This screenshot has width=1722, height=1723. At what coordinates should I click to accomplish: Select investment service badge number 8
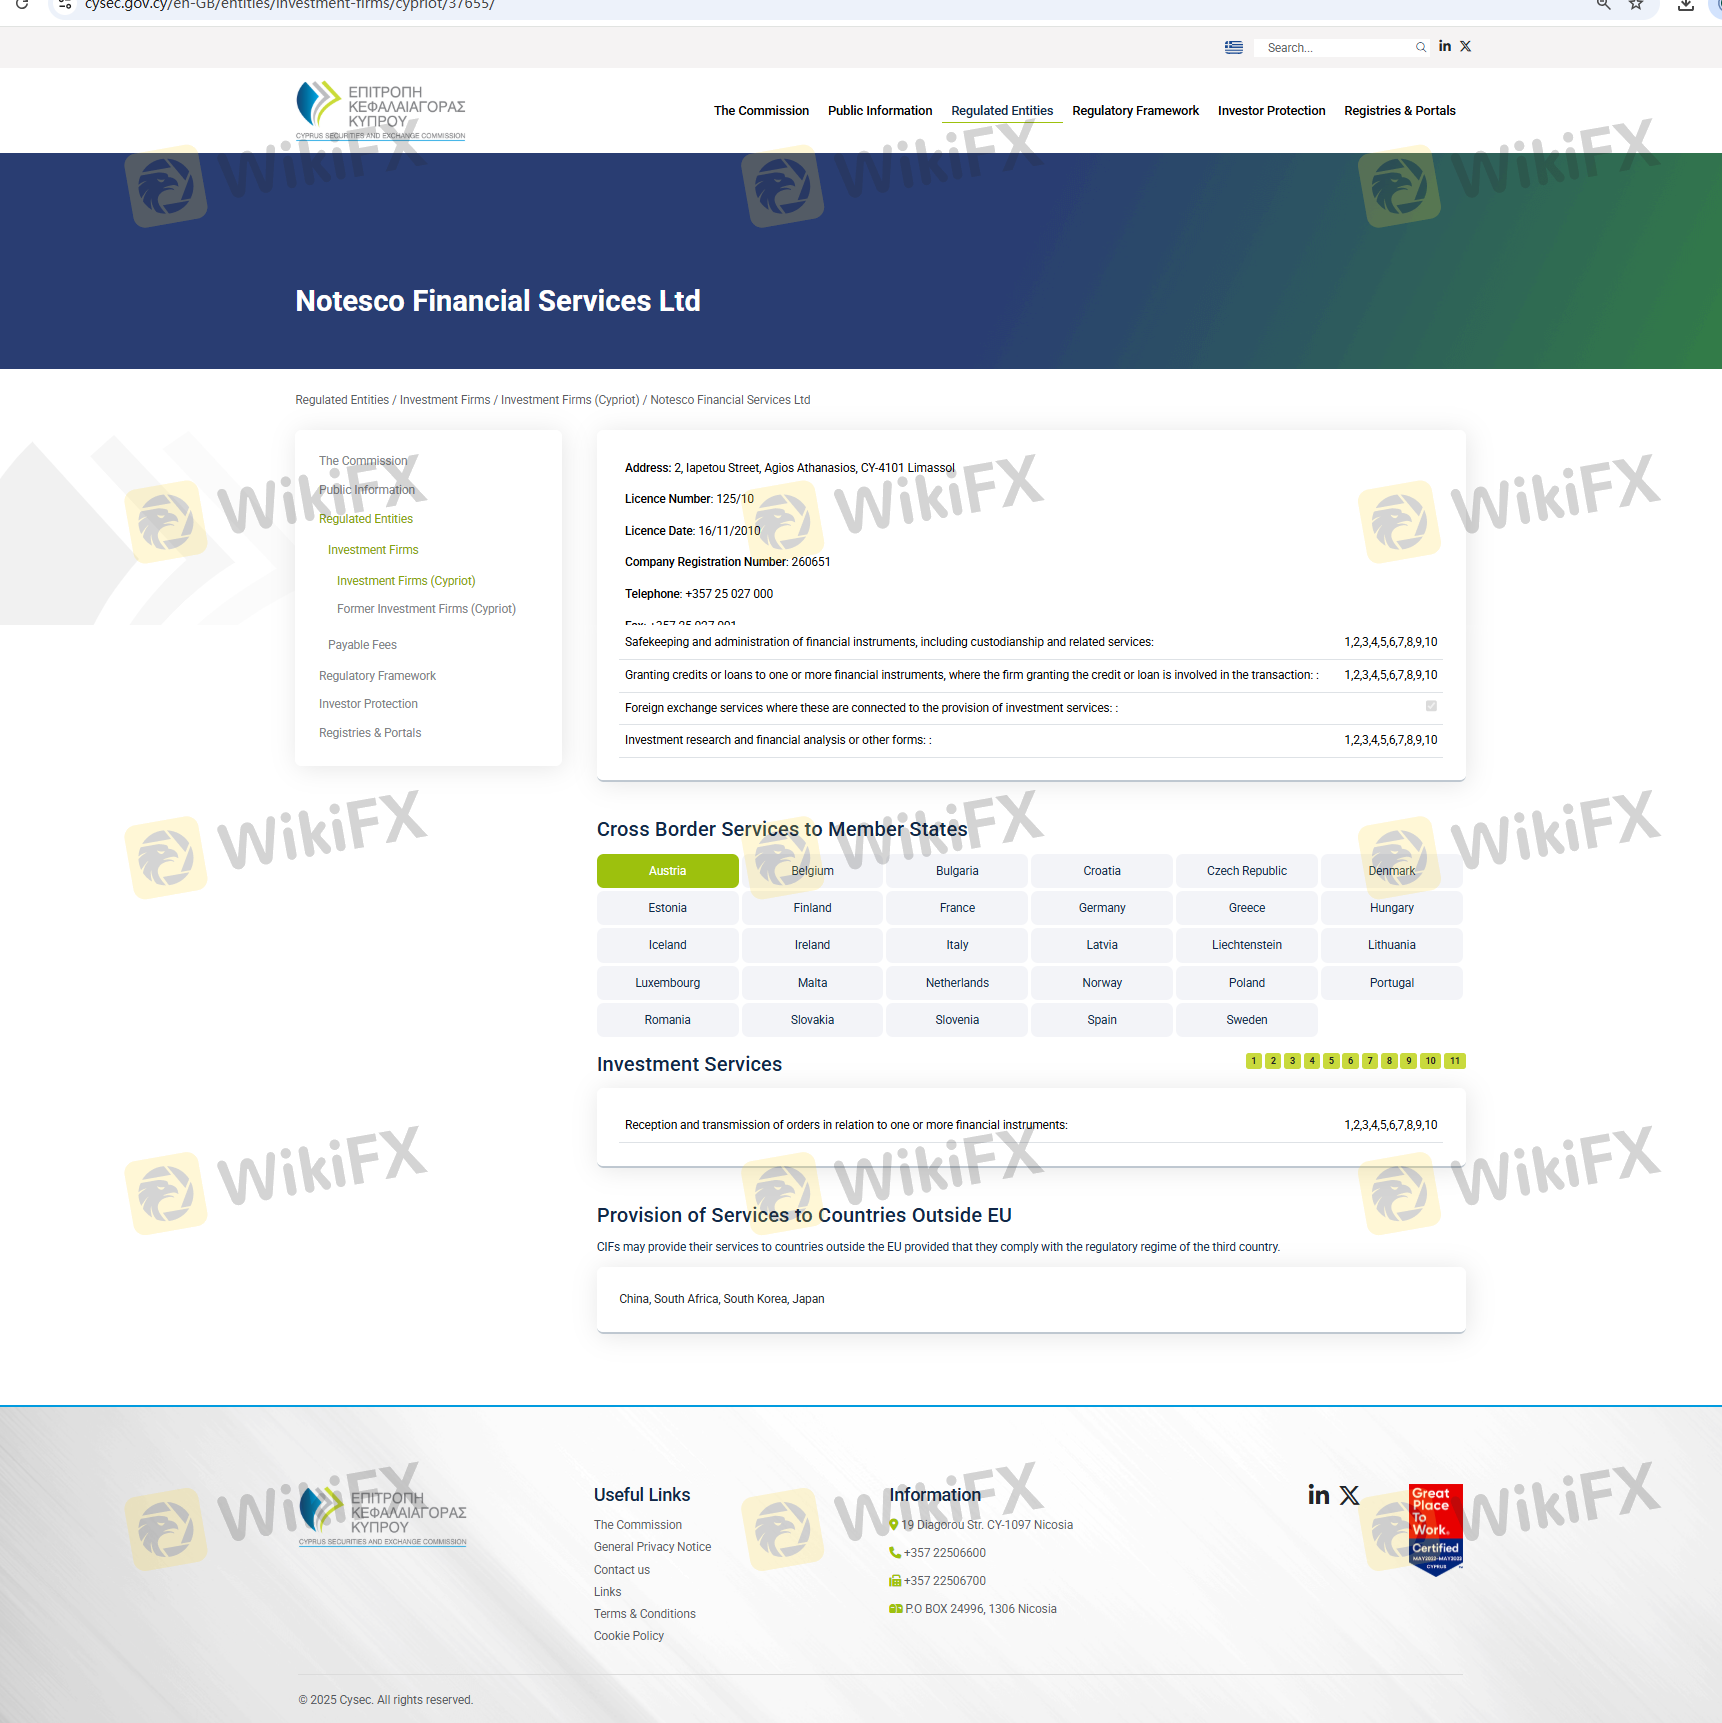tap(1390, 1061)
